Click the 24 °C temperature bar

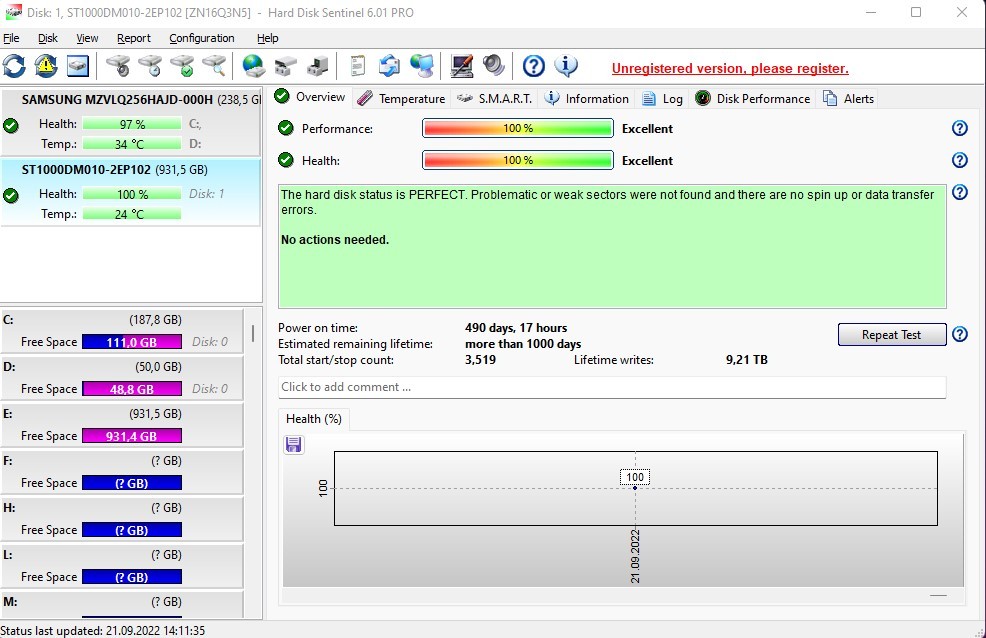tap(132, 214)
